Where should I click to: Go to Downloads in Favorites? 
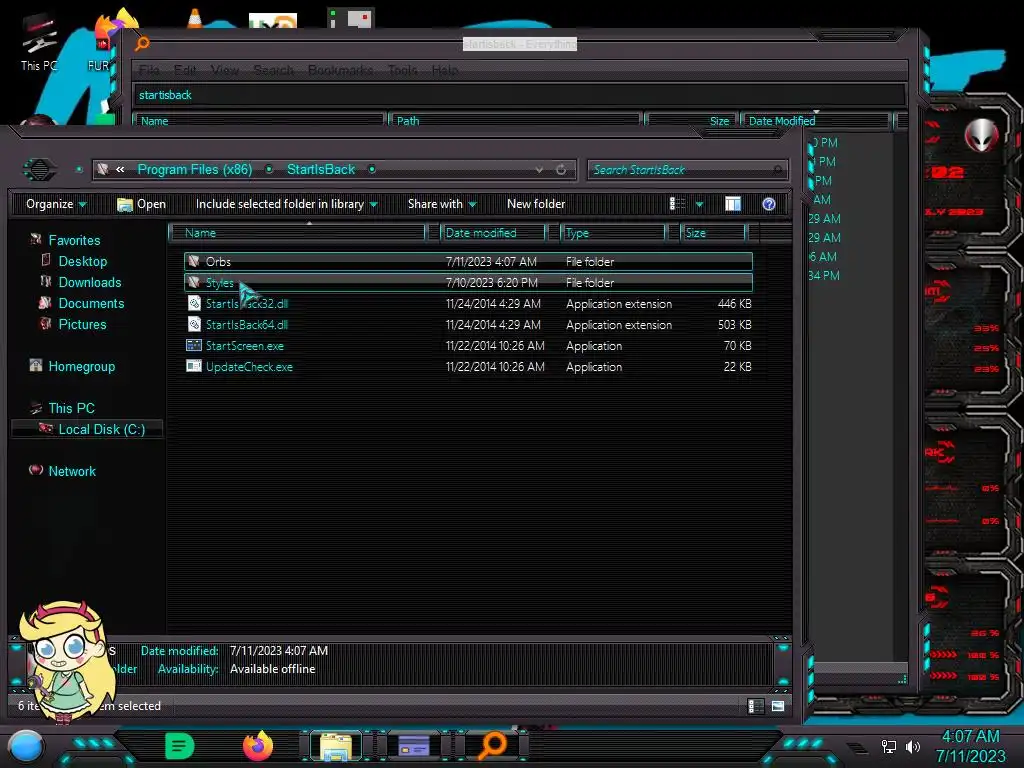(90, 282)
